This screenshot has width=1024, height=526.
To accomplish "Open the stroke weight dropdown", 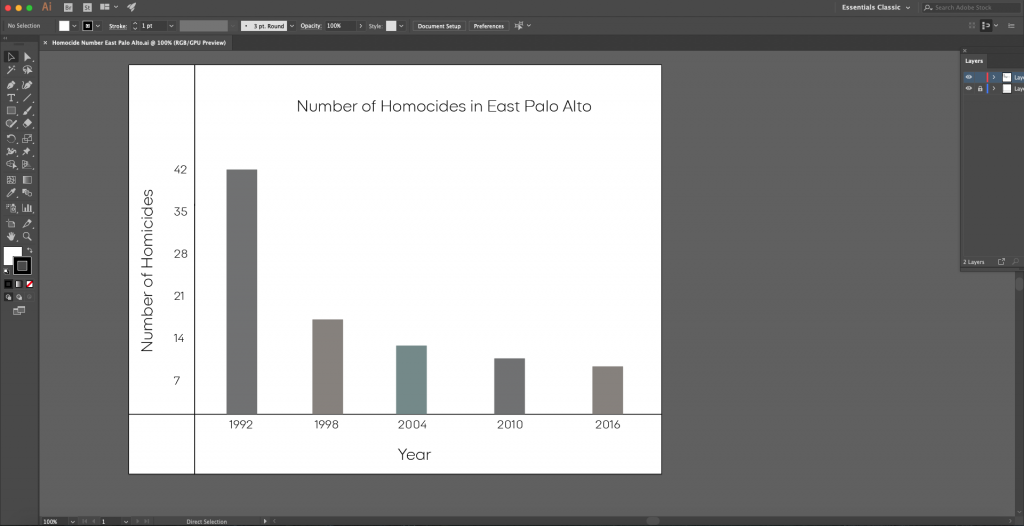I will pyautogui.click(x=172, y=26).
